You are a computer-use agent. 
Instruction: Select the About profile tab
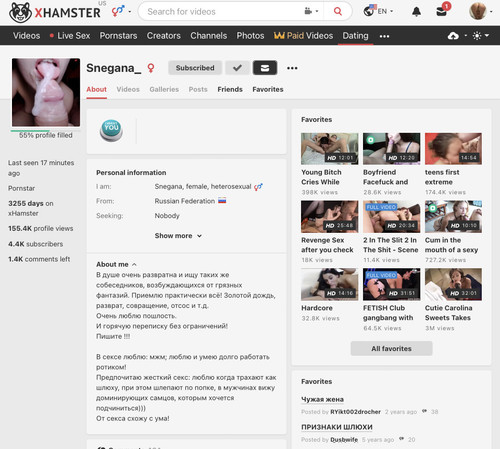[96, 89]
